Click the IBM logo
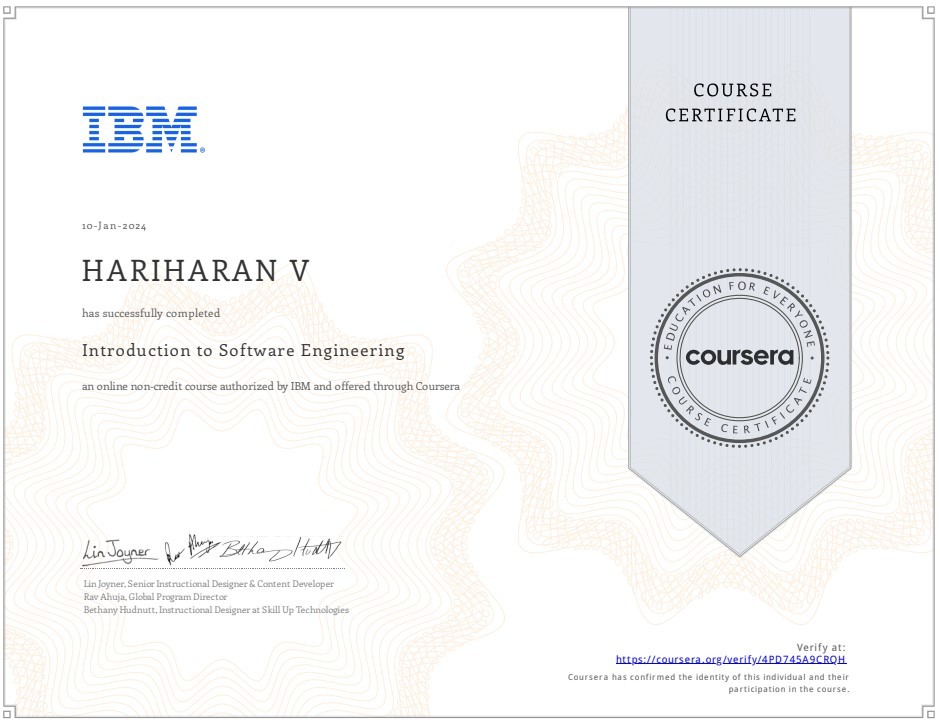This screenshot has height=722, width=940. [x=143, y=130]
